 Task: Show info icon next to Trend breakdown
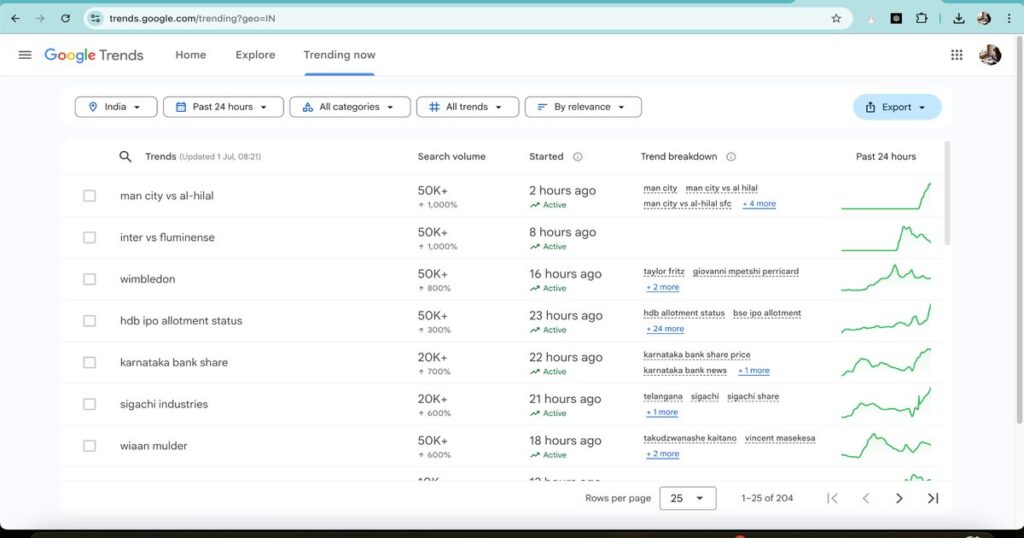pyautogui.click(x=731, y=157)
